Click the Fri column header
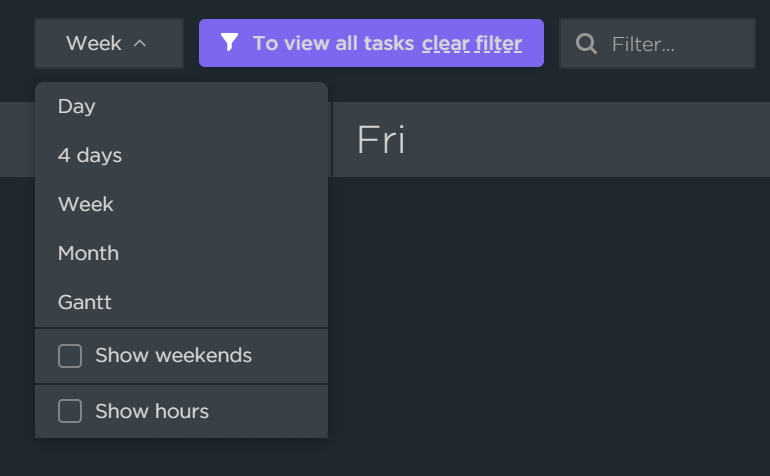770x476 pixels. (x=381, y=140)
